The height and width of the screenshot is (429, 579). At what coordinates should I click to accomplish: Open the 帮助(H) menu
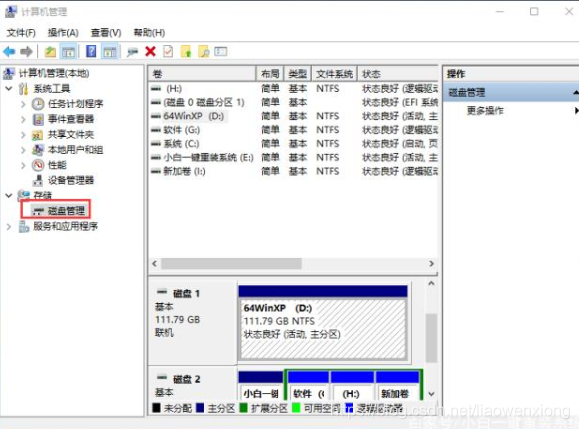click(x=149, y=33)
